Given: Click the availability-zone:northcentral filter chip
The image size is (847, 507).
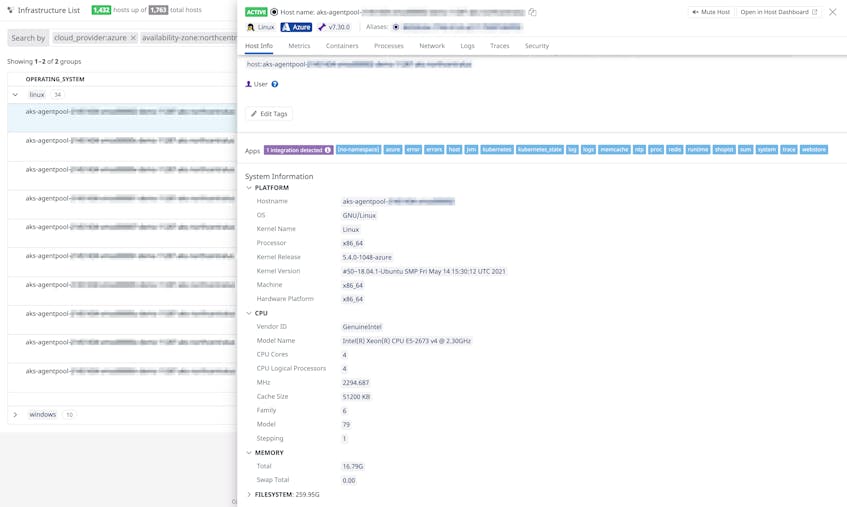Looking at the screenshot, I should pyautogui.click(x=189, y=38).
